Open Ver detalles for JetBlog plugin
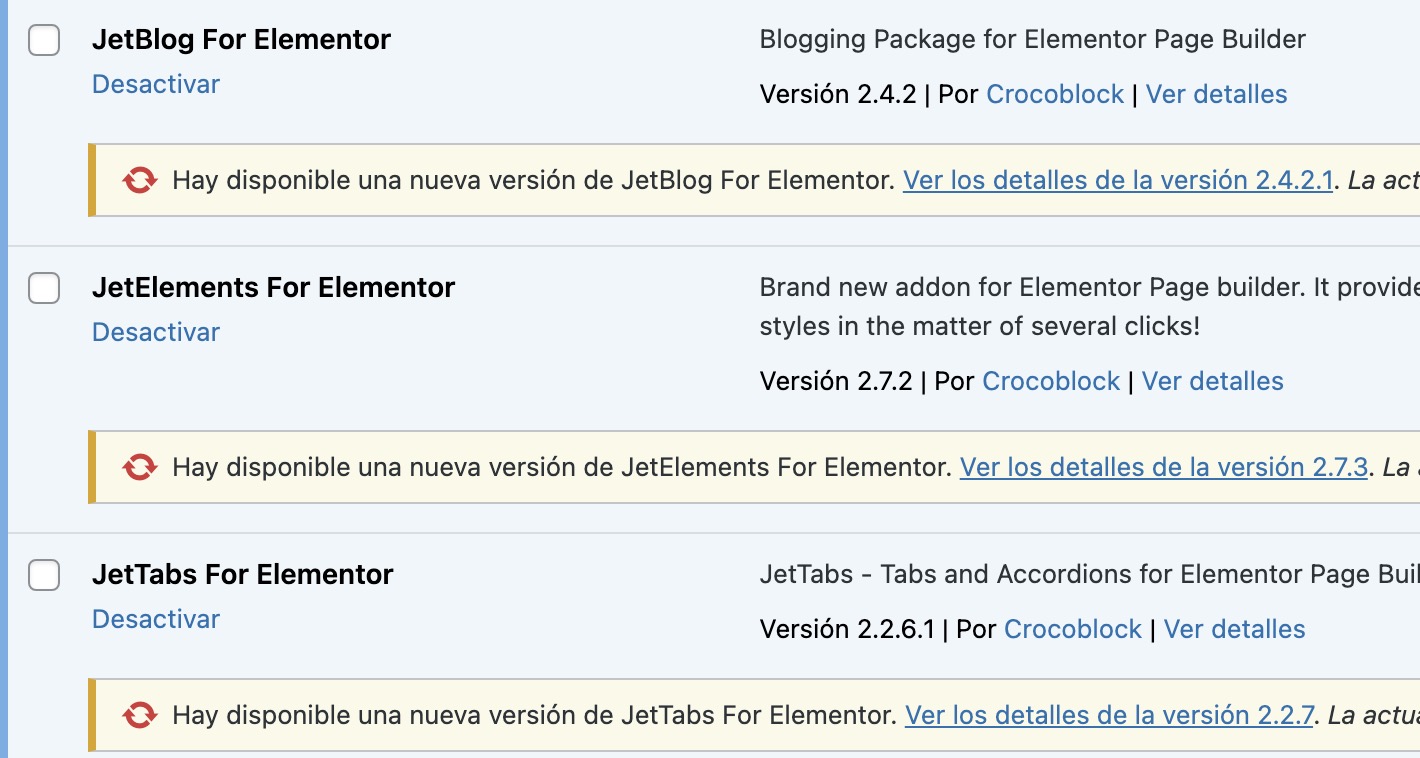Screen dimensions: 1420x758 pyautogui.click(x=1216, y=94)
